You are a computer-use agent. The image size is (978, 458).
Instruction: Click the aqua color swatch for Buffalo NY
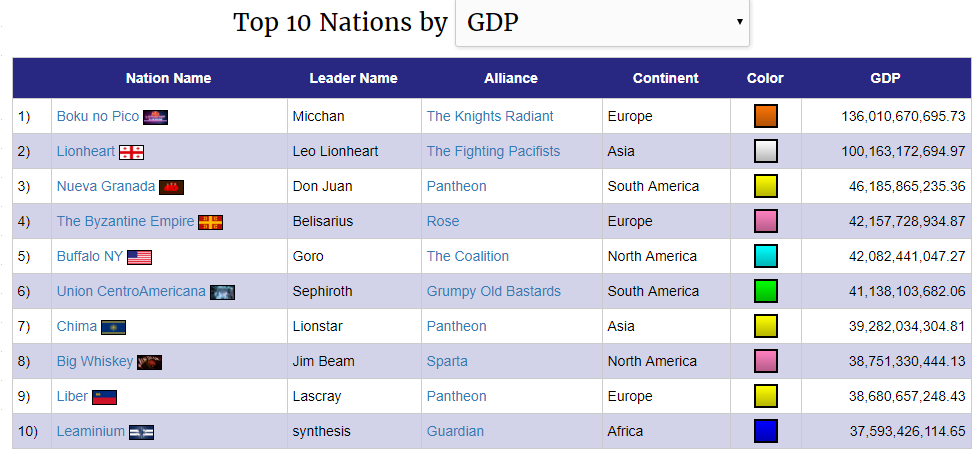click(x=766, y=257)
